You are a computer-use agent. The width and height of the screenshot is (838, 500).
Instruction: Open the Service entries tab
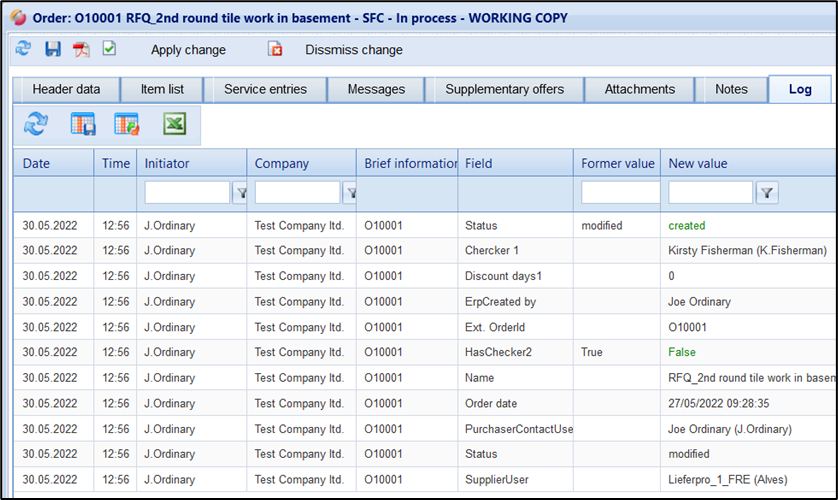[x=265, y=89]
